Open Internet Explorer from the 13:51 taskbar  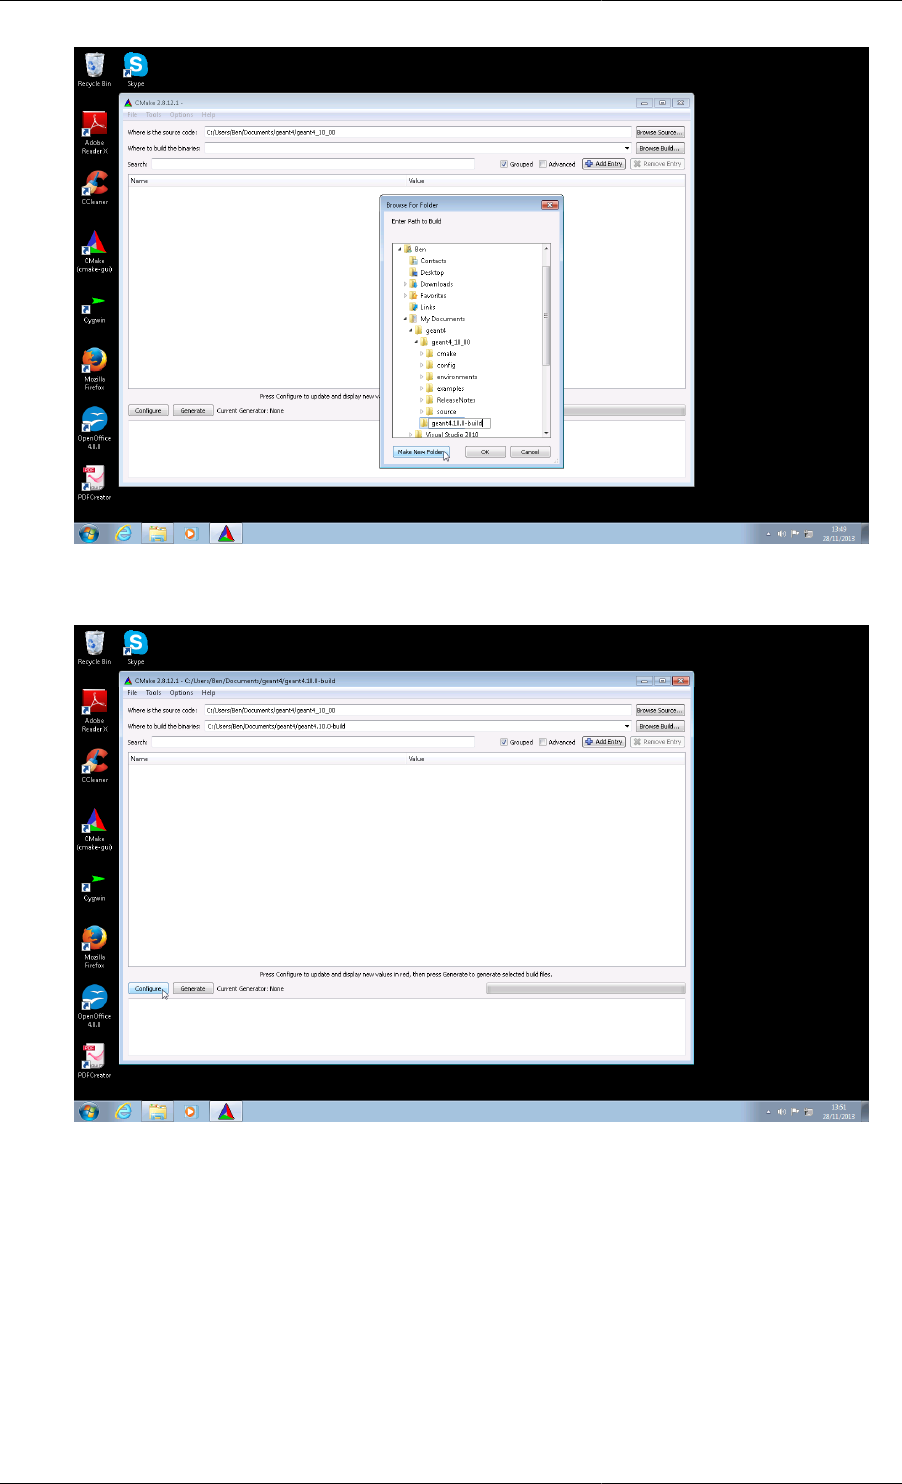[123, 1111]
